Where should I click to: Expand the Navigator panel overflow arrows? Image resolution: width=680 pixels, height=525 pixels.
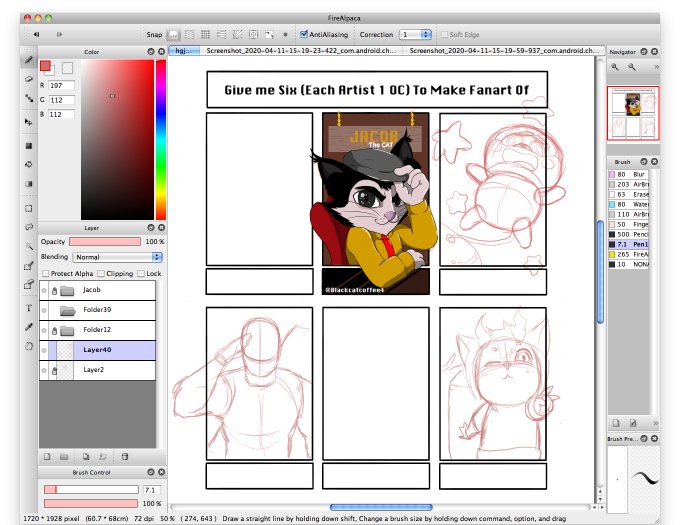[x=656, y=67]
